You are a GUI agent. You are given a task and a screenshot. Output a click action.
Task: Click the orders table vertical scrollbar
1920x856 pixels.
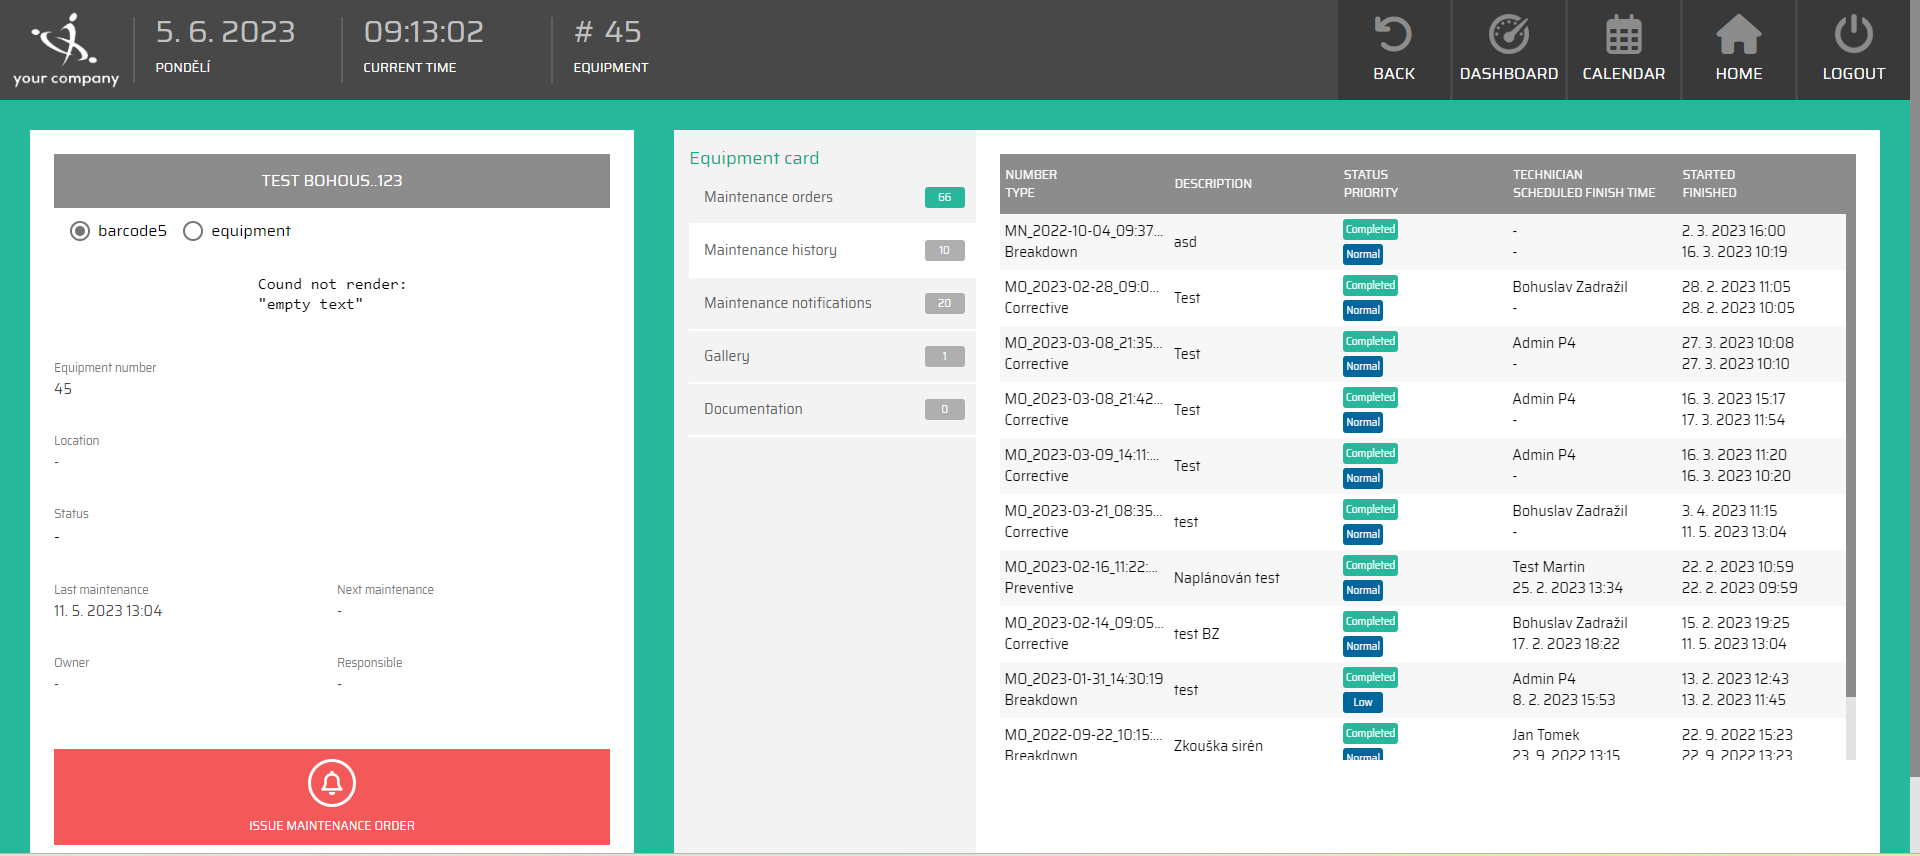(x=1850, y=450)
